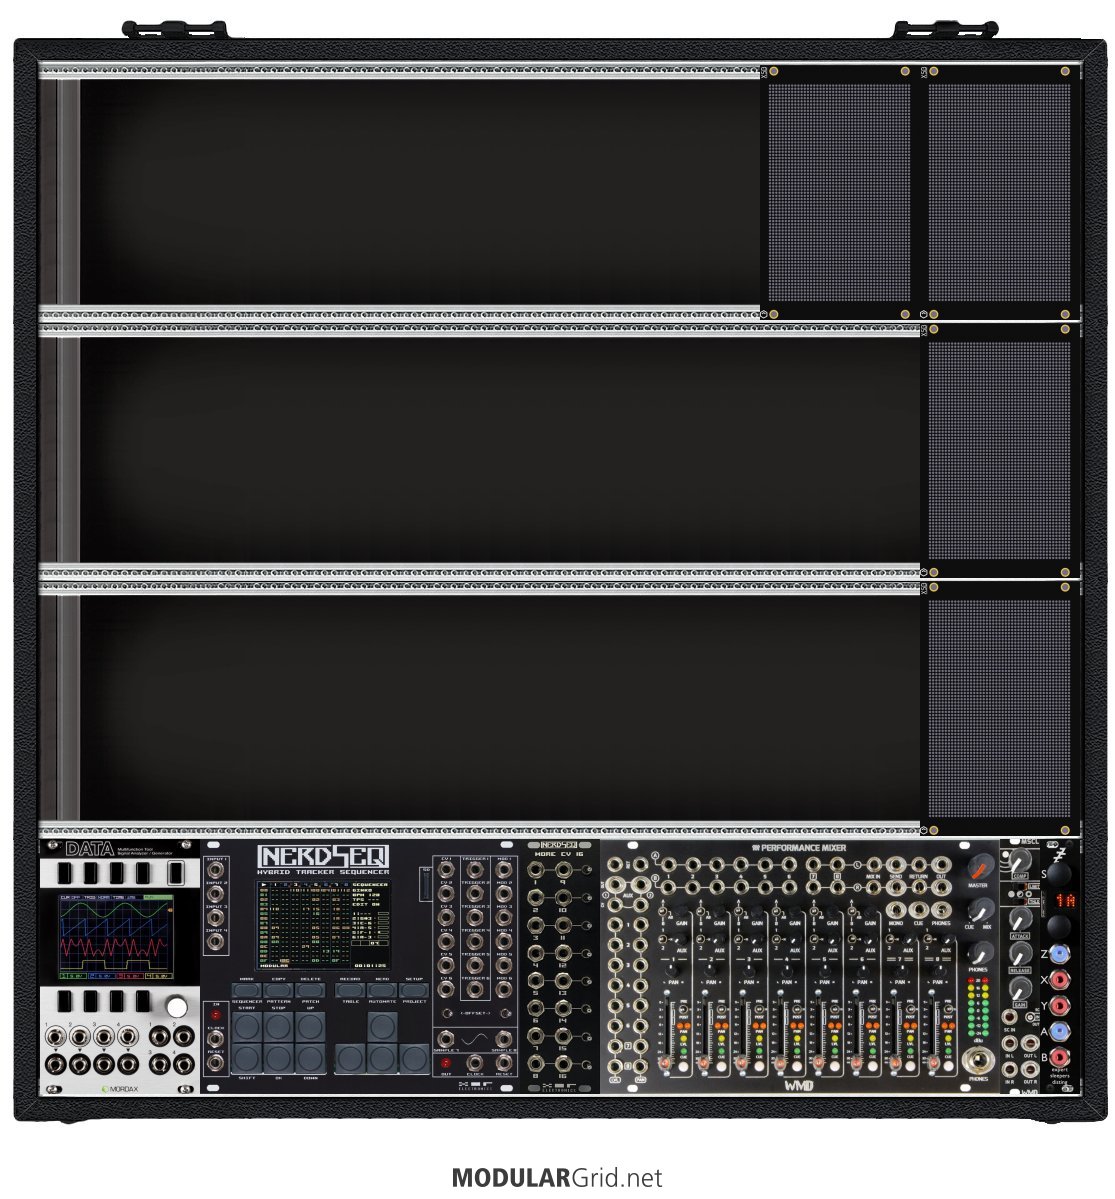This screenshot has height=1199, width=1115.
Task: Click Mordax DATA input jack 4
Action: pos(127,1036)
